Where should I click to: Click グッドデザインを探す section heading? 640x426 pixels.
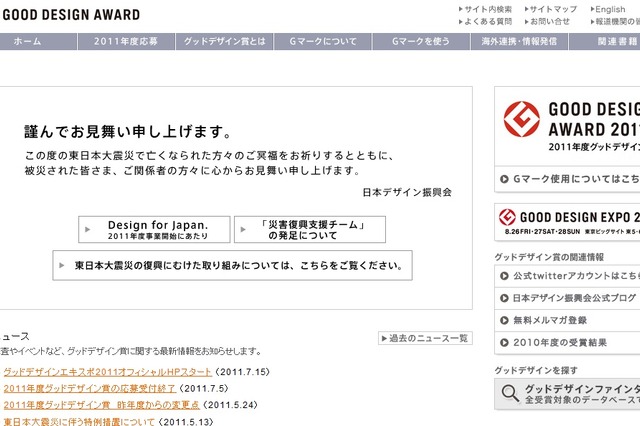(536, 371)
